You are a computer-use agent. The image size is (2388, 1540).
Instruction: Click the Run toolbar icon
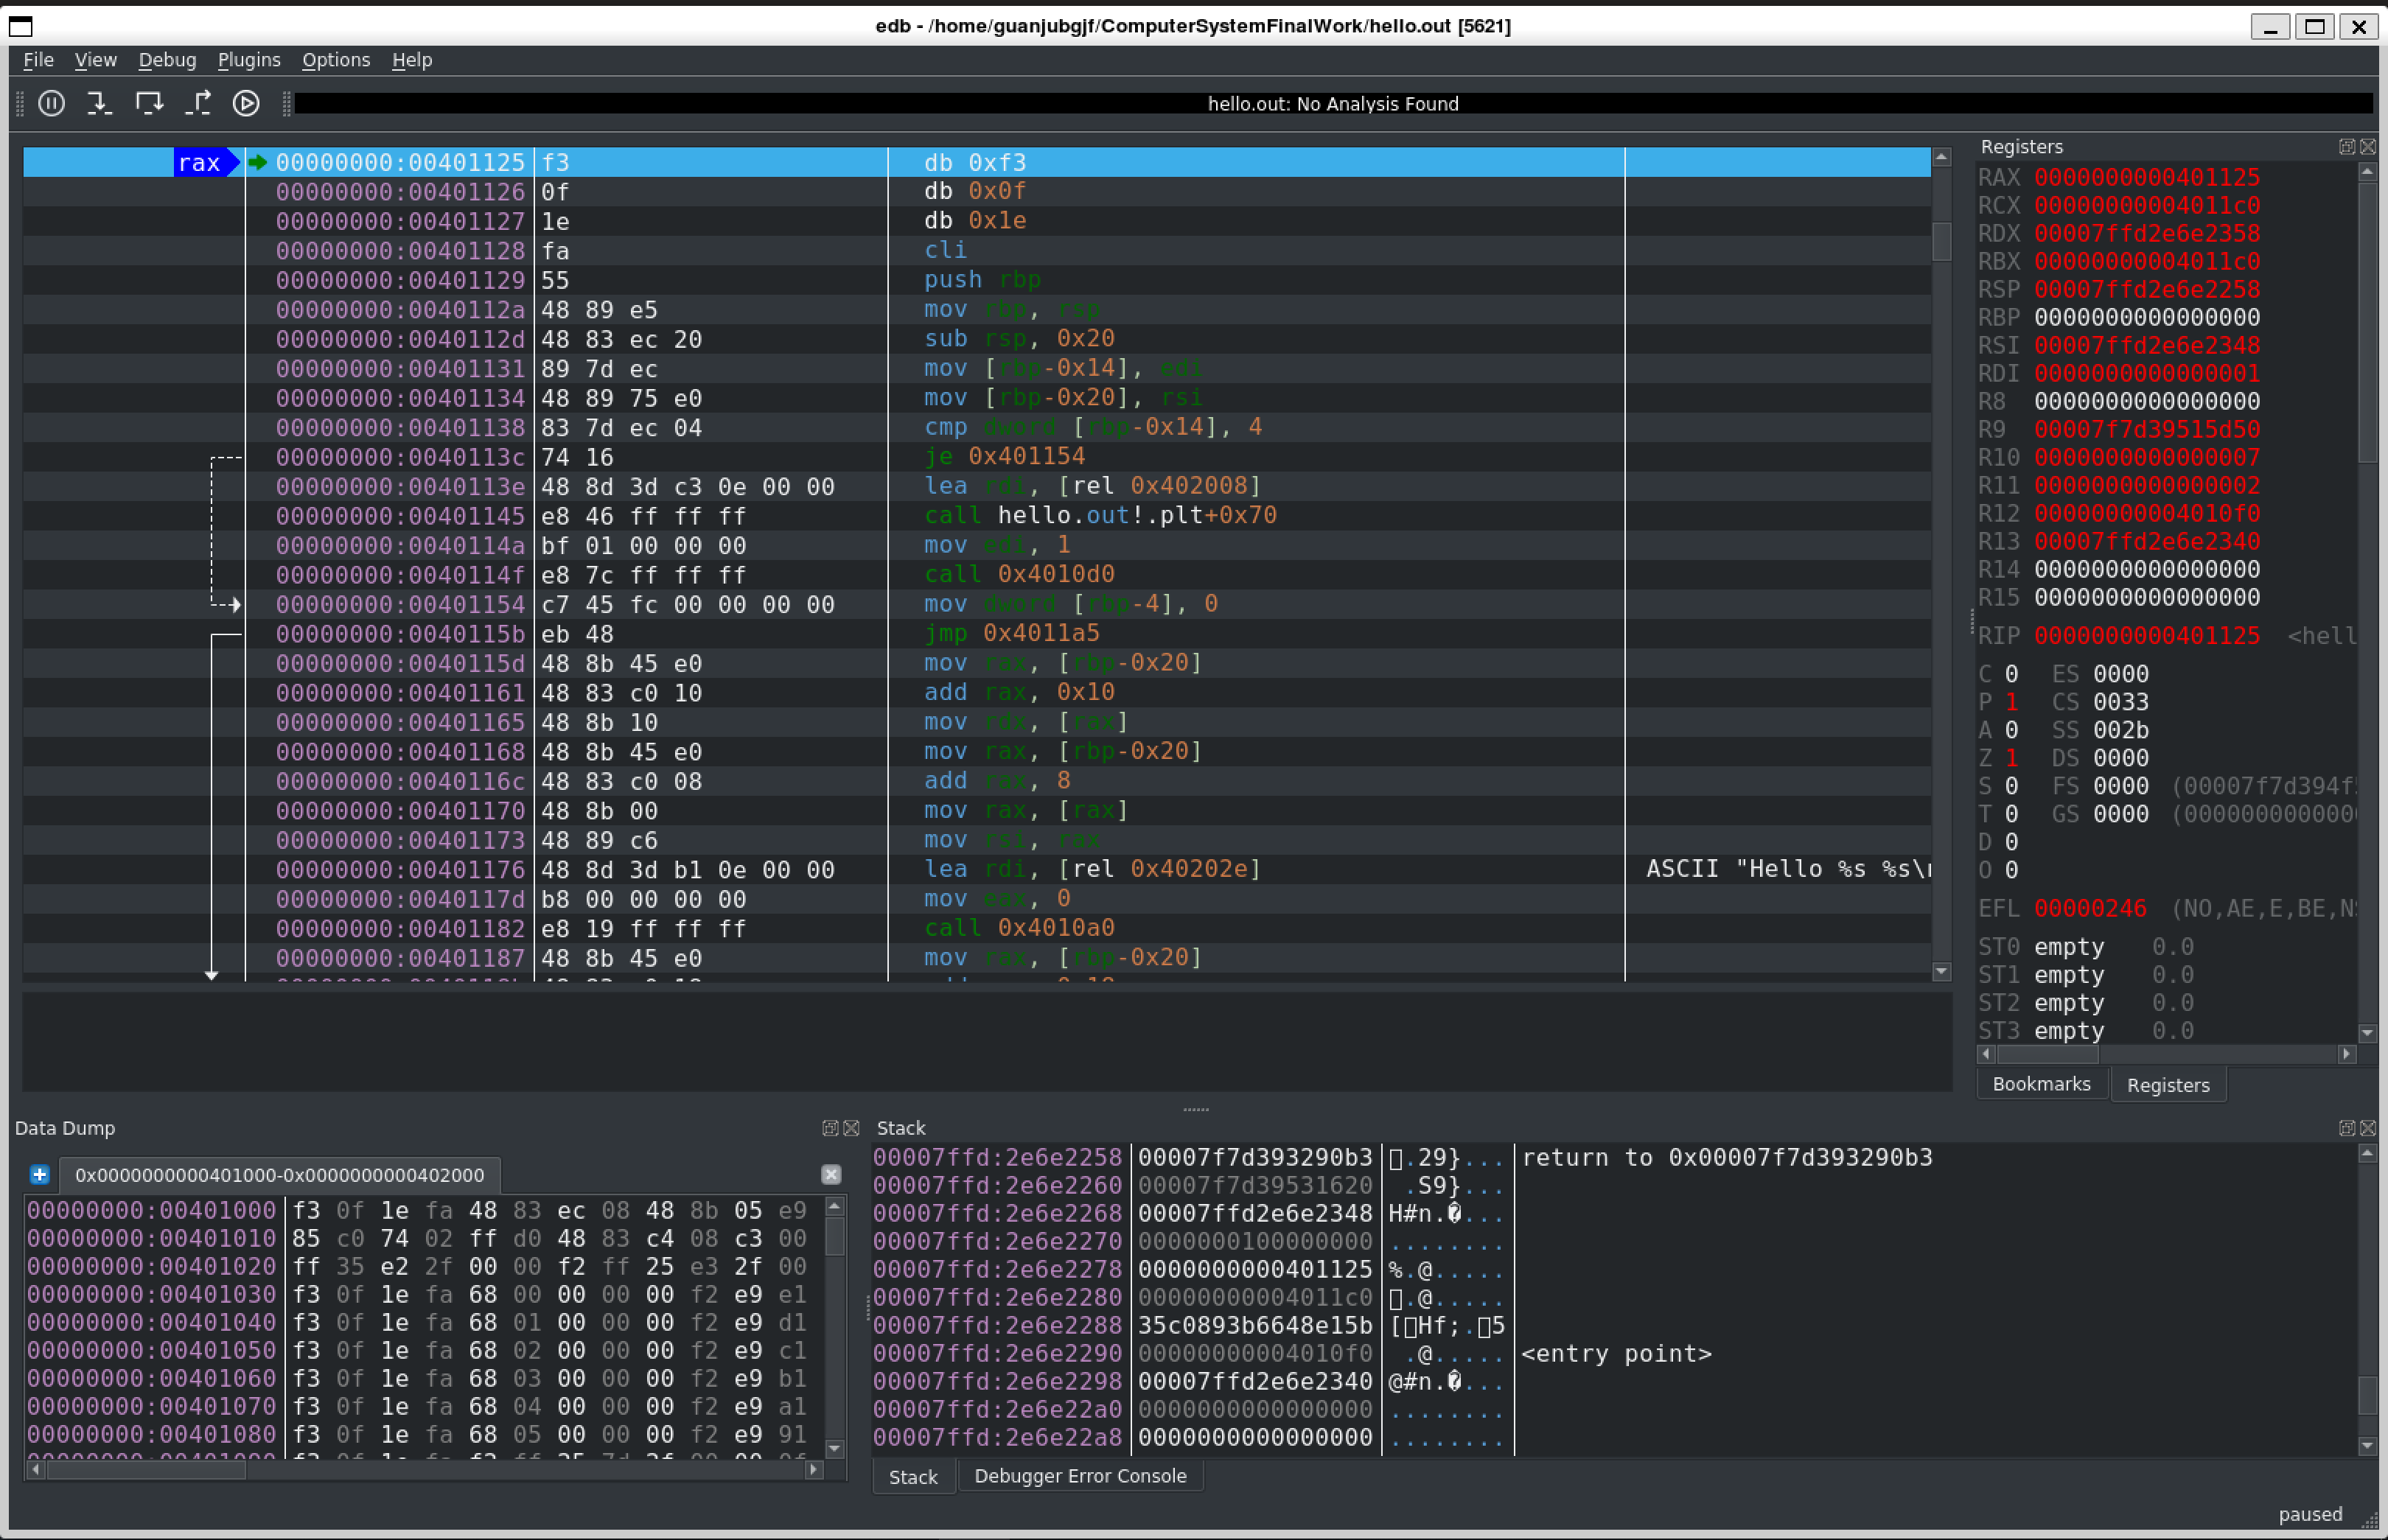tap(246, 103)
